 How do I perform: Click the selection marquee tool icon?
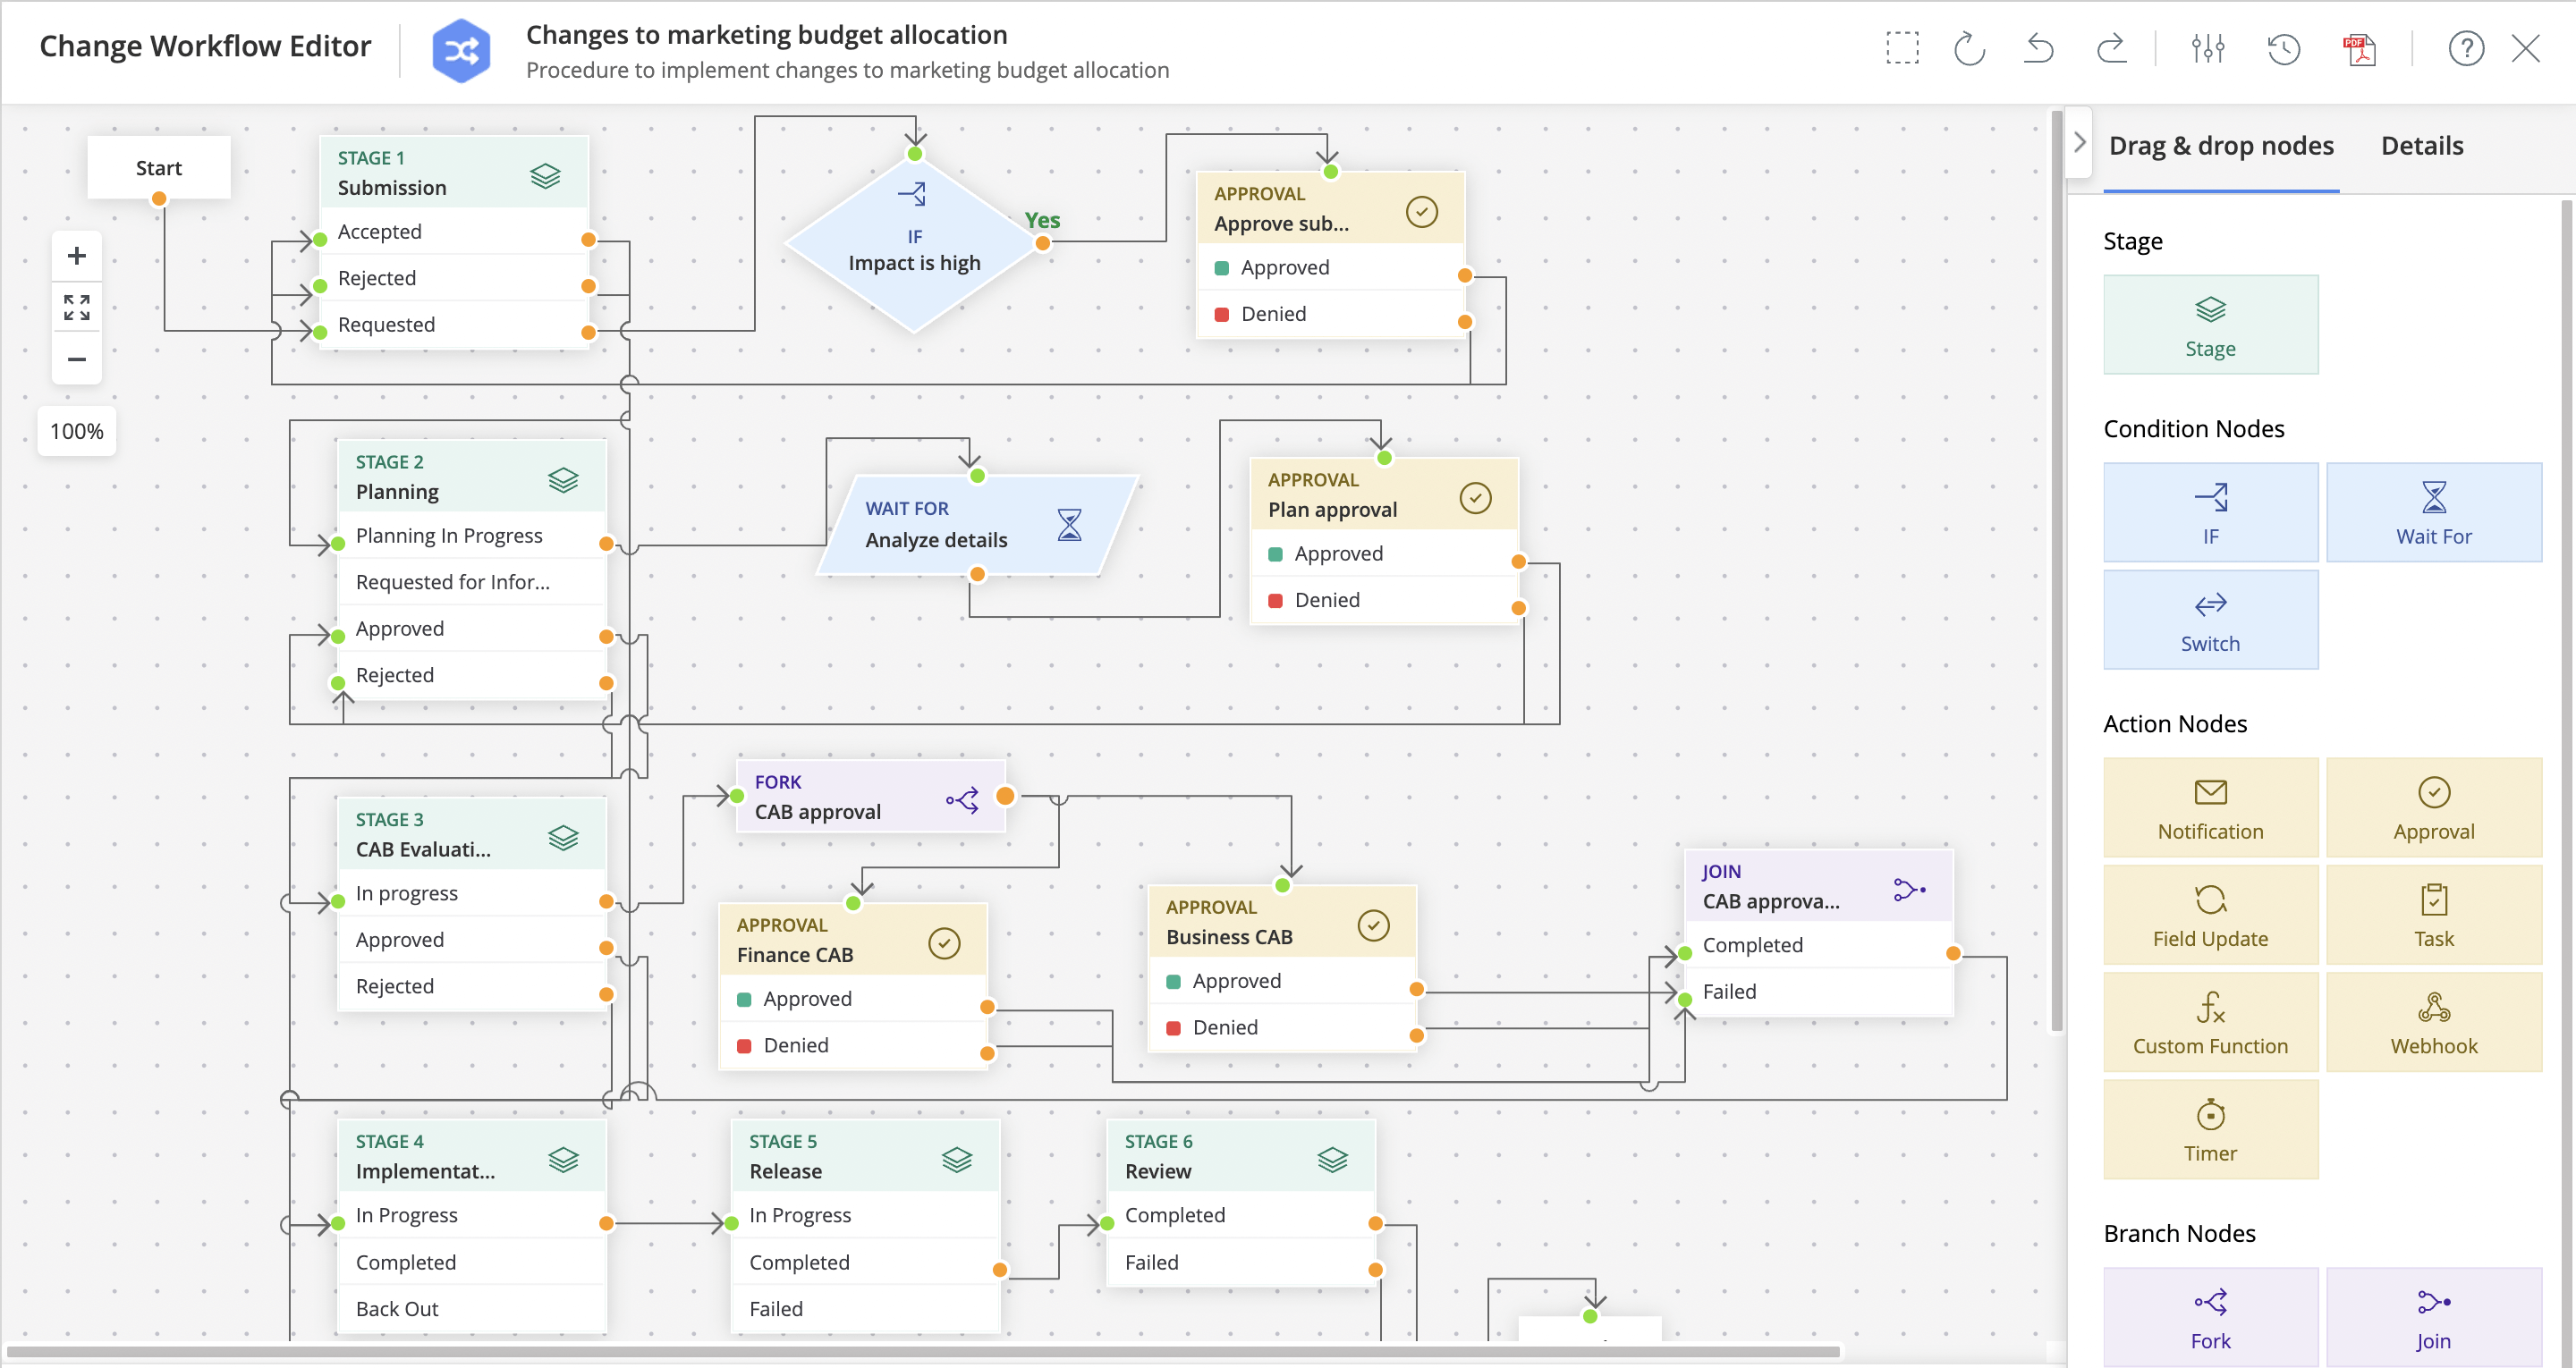point(1902,48)
